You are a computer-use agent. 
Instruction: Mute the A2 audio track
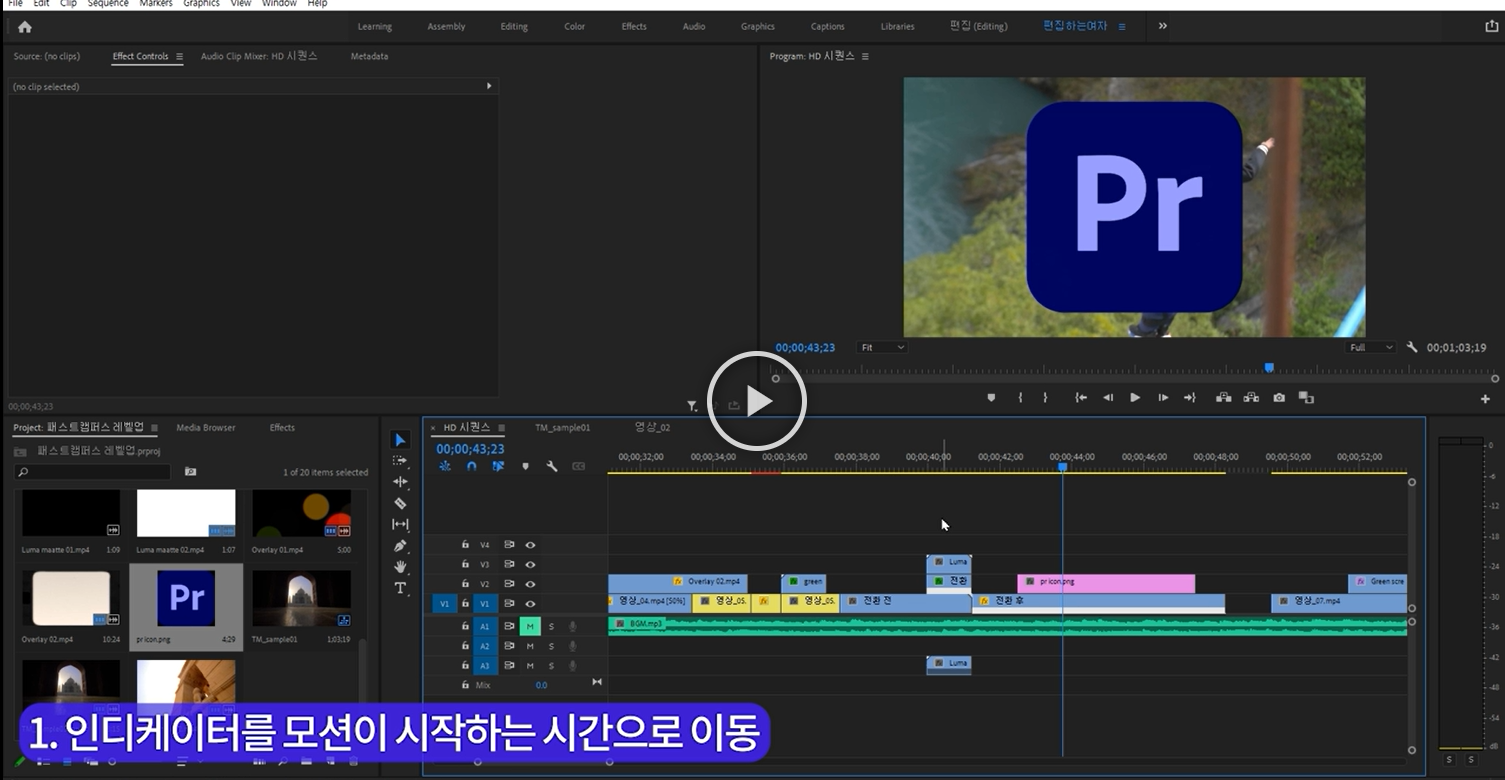point(530,646)
